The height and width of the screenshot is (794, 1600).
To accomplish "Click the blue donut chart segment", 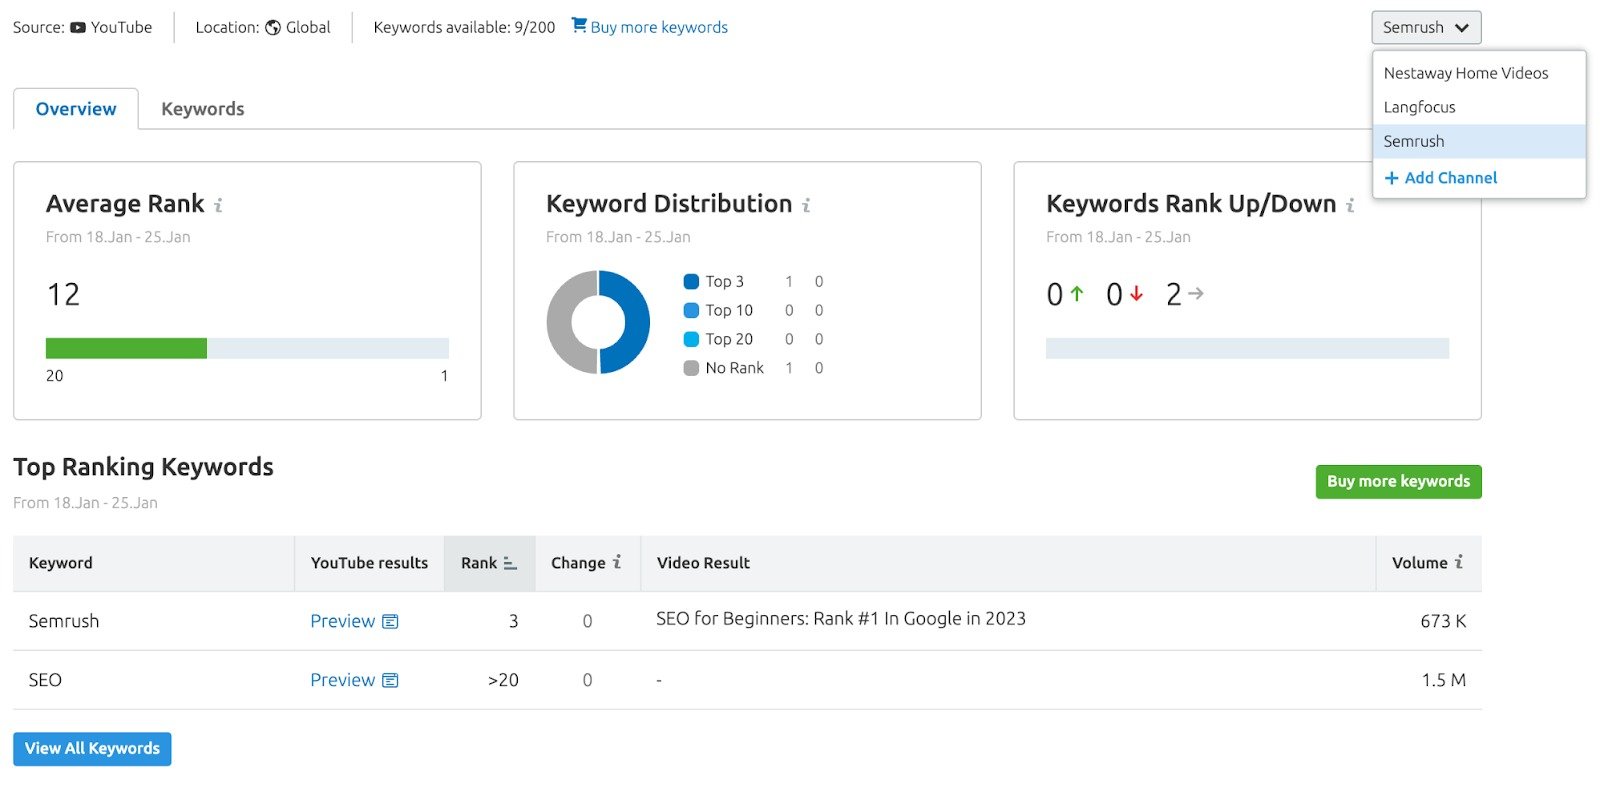I will click(x=630, y=322).
